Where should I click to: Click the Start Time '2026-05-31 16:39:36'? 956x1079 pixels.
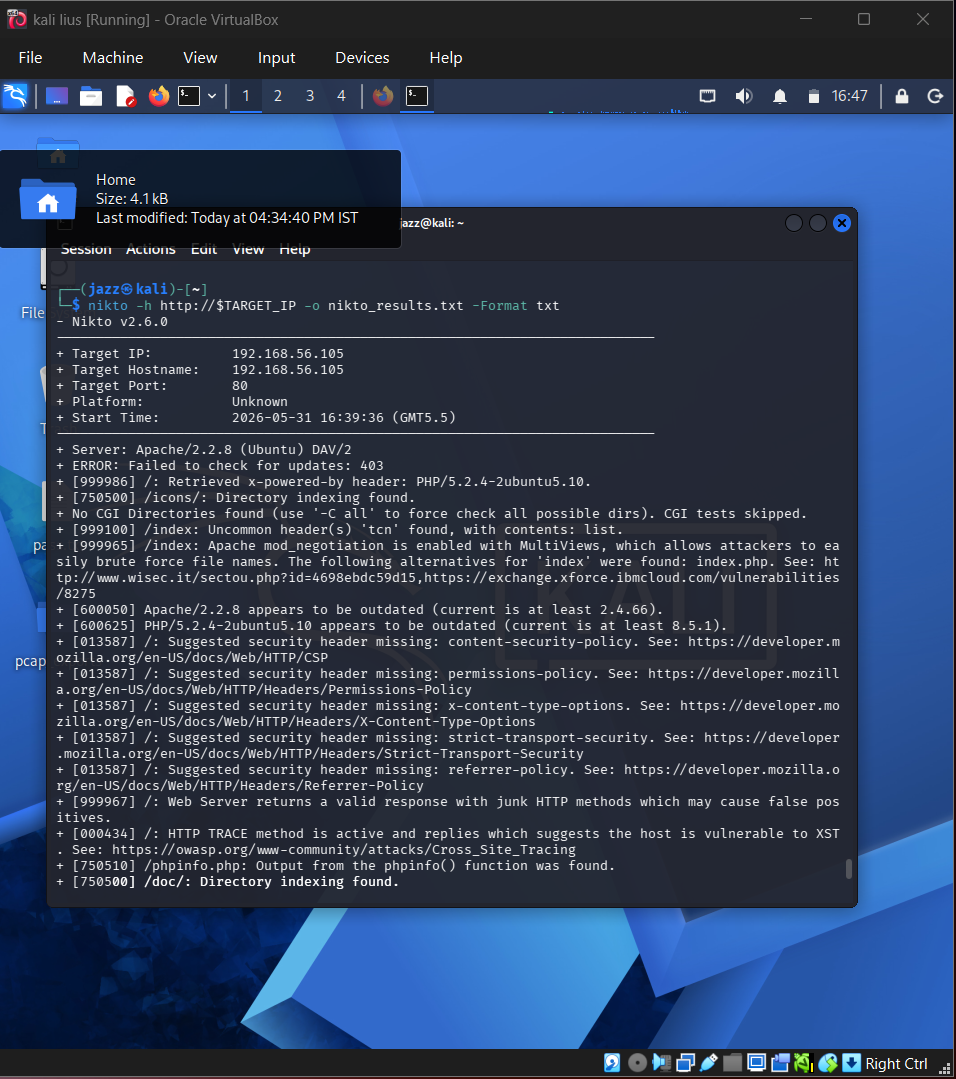(308, 418)
